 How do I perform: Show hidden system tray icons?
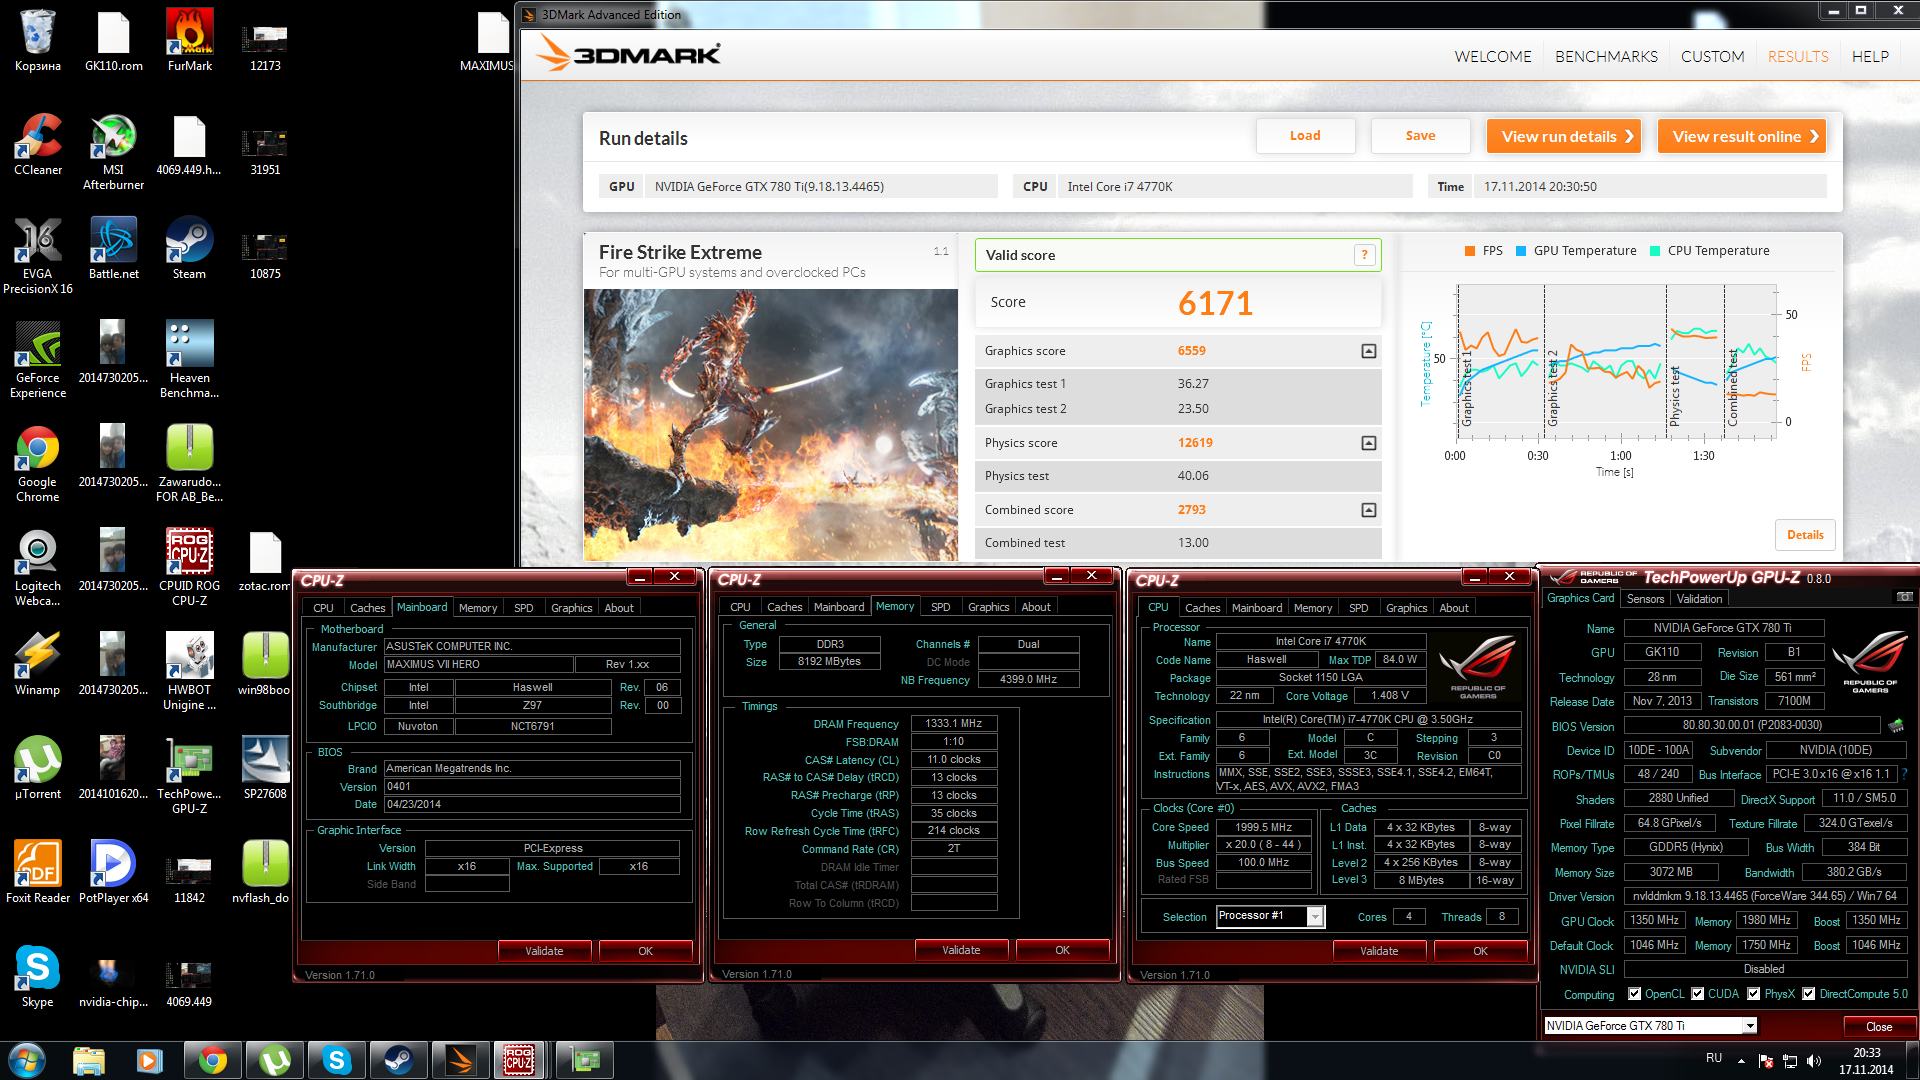click(1741, 1061)
